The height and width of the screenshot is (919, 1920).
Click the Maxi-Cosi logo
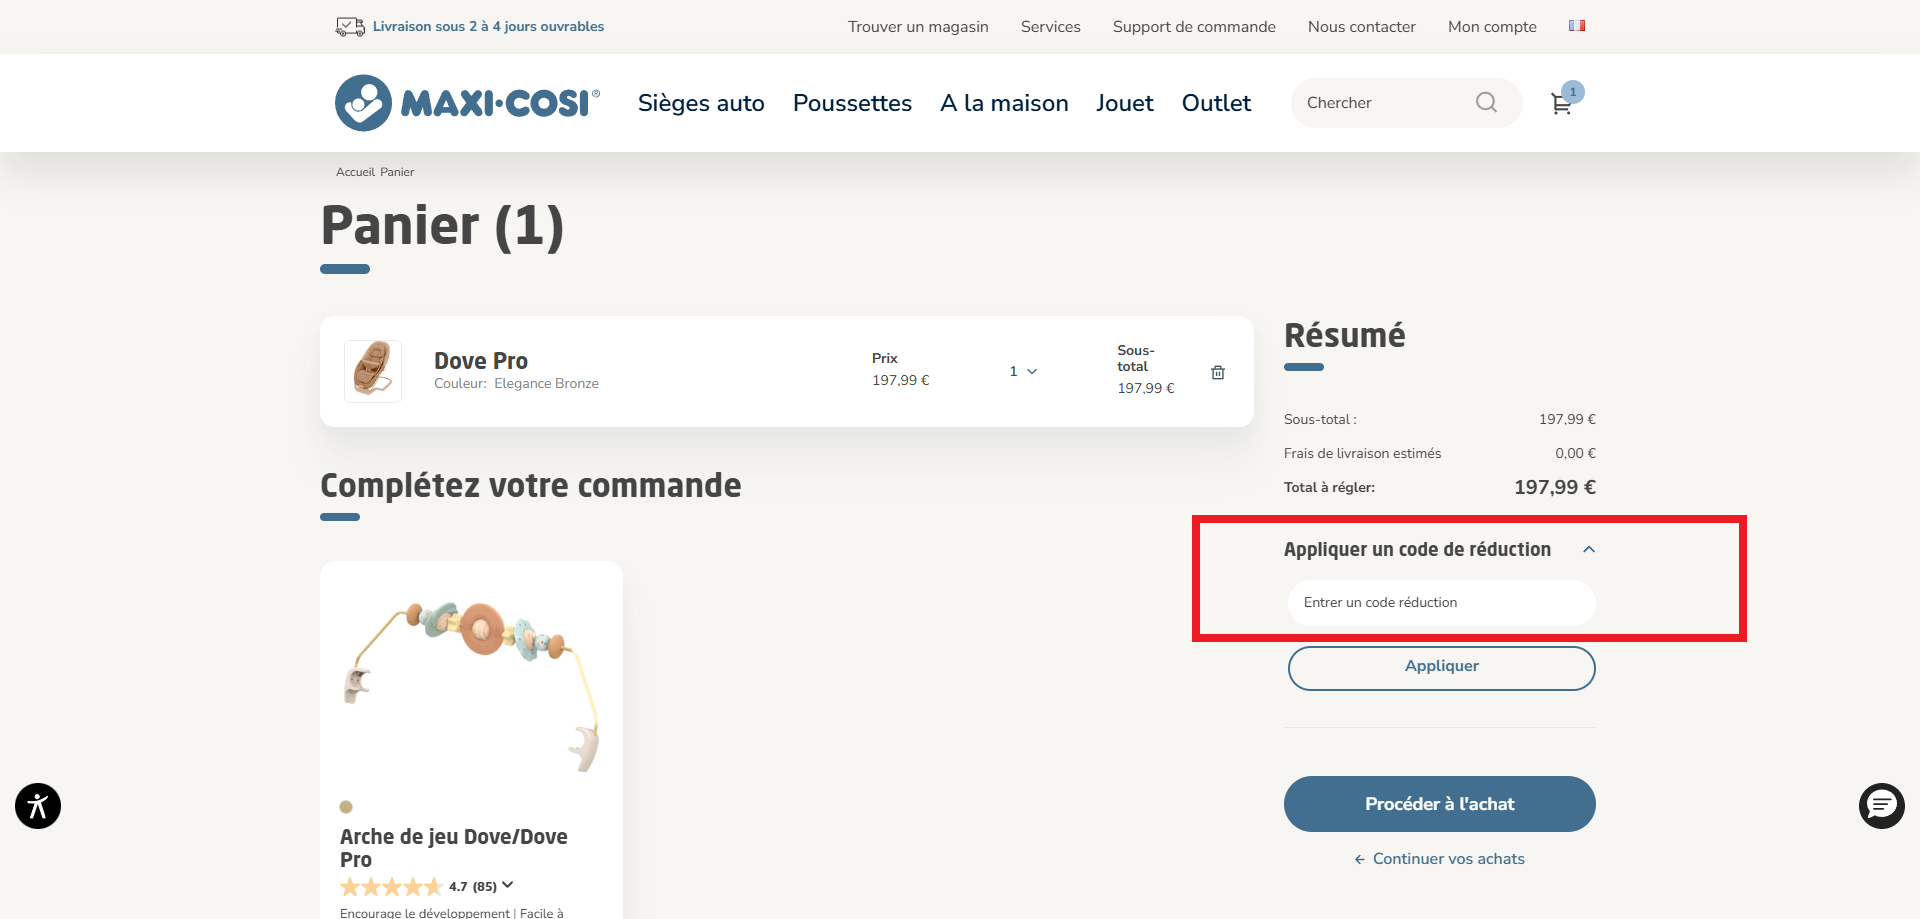pyautogui.click(x=467, y=103)
